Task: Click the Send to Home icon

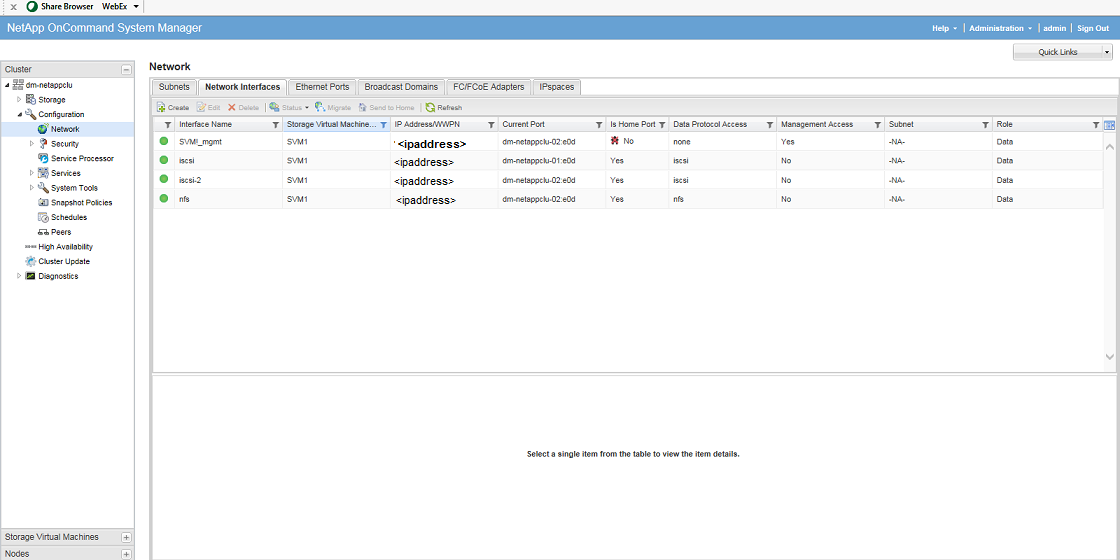Action: (363, 107)
